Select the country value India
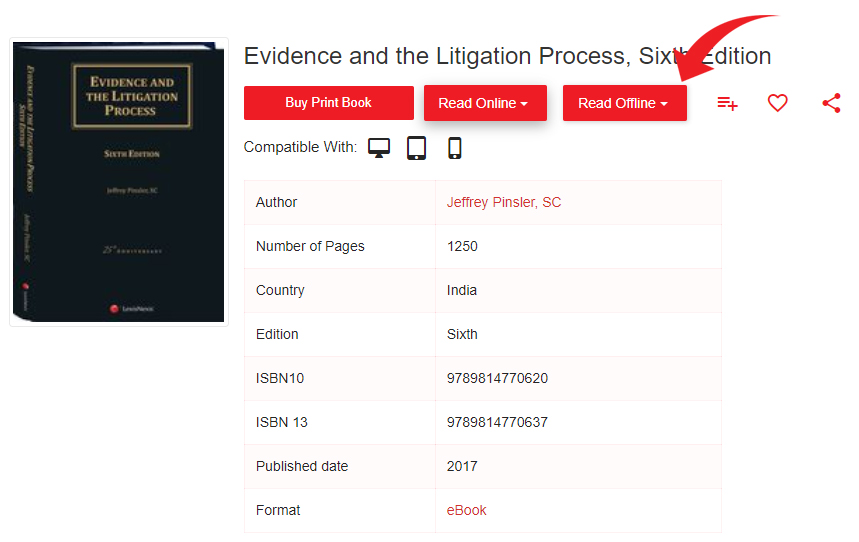The width and height of the screenshot is (859, 542). [461, 290]
